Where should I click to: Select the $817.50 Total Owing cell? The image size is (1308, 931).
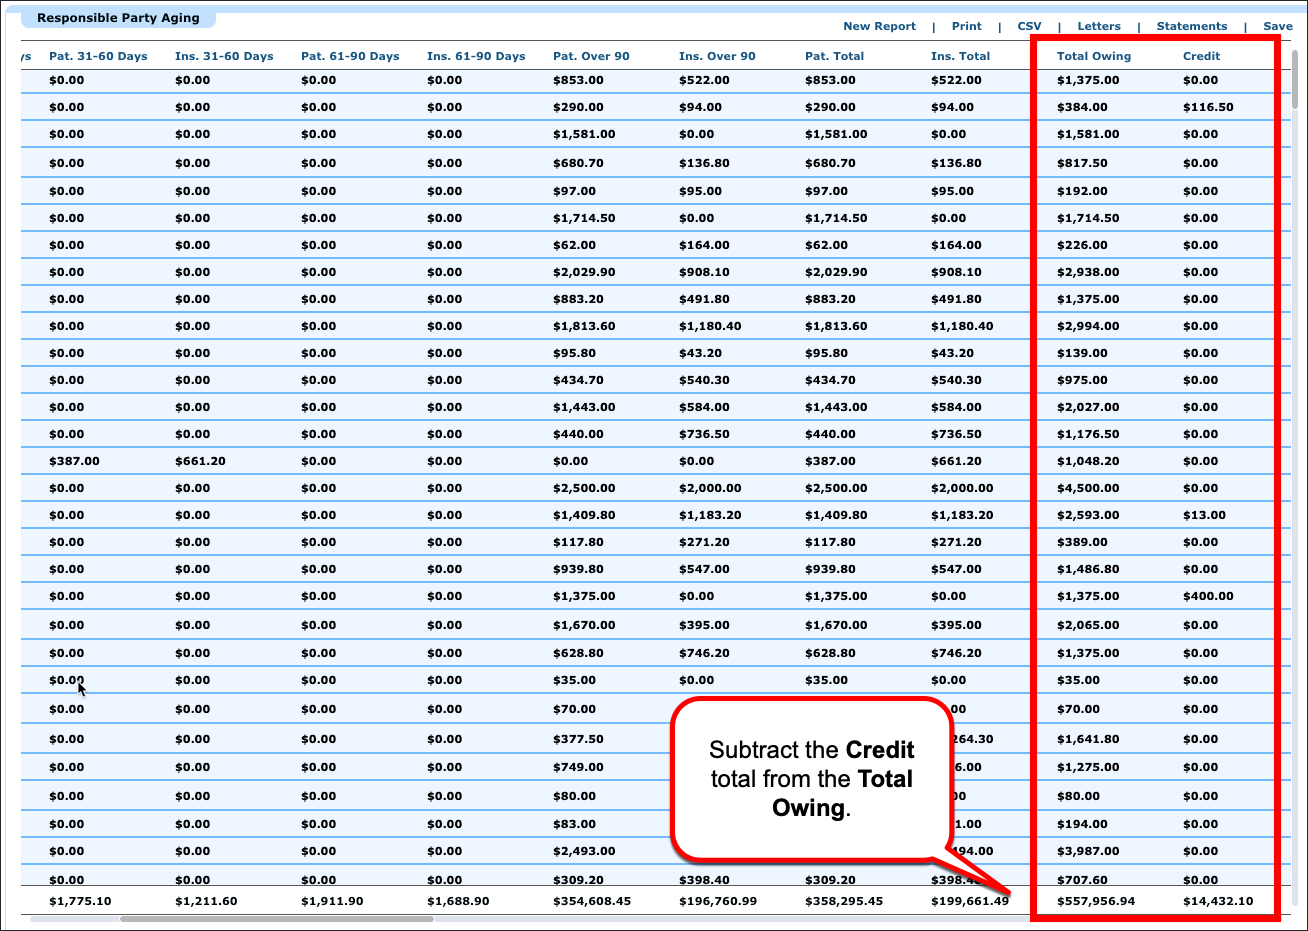pos(1082,163)
